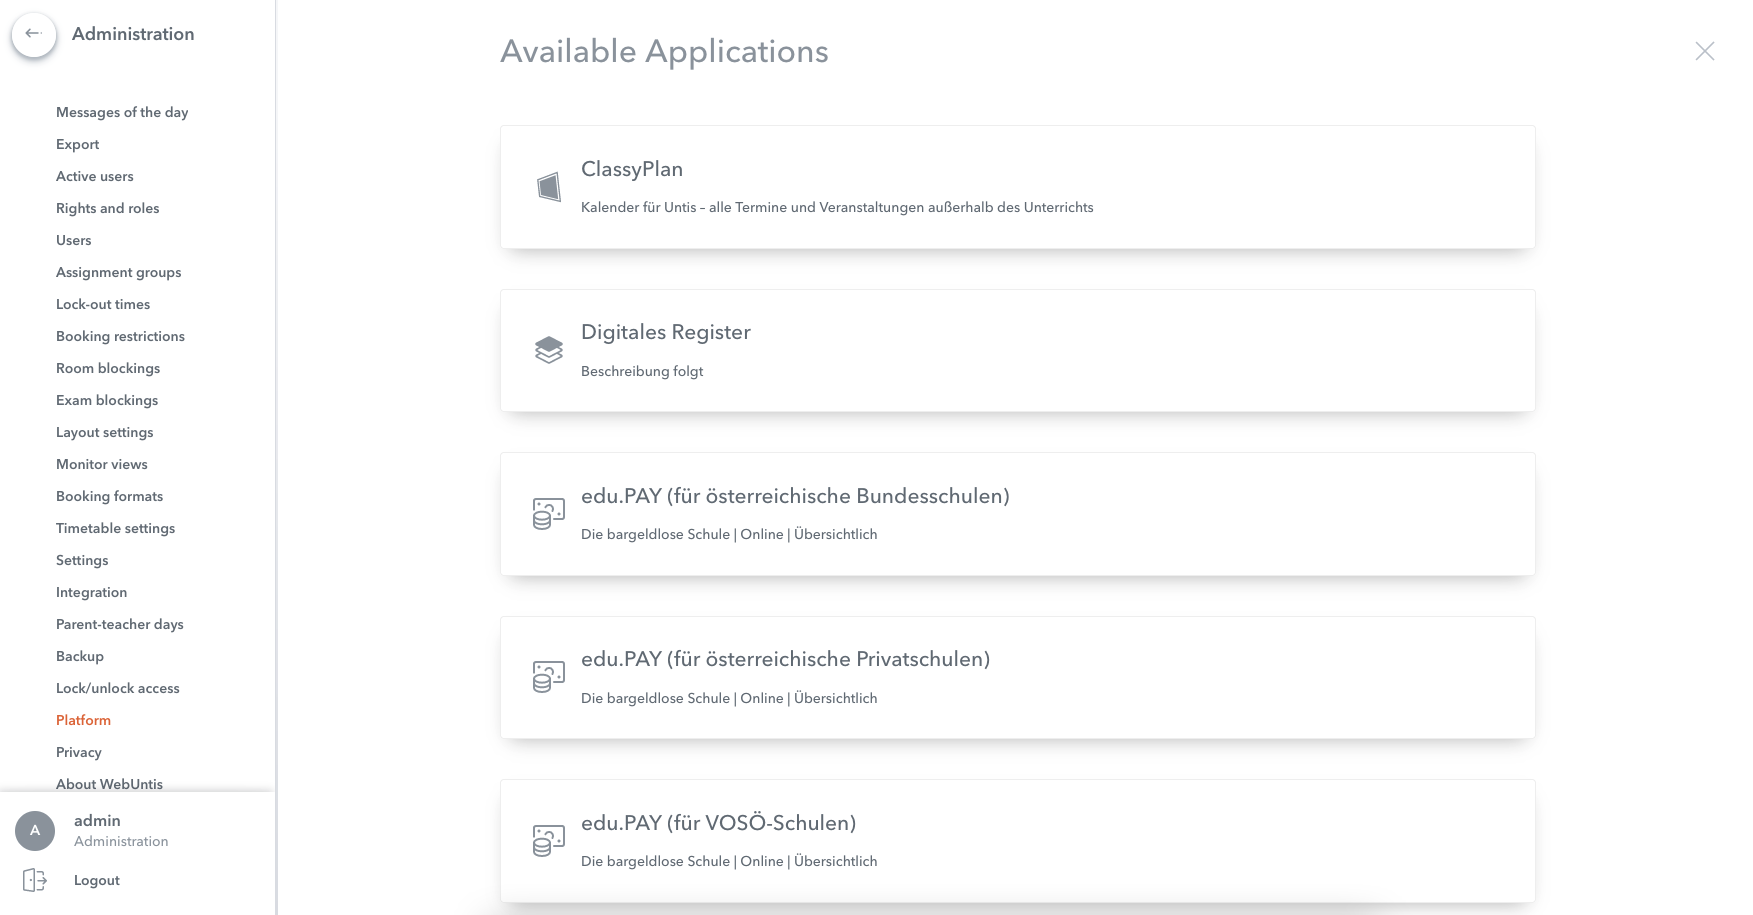
Task: Click the 'Beschreibung folgt' text
Action: click(642, 371)
